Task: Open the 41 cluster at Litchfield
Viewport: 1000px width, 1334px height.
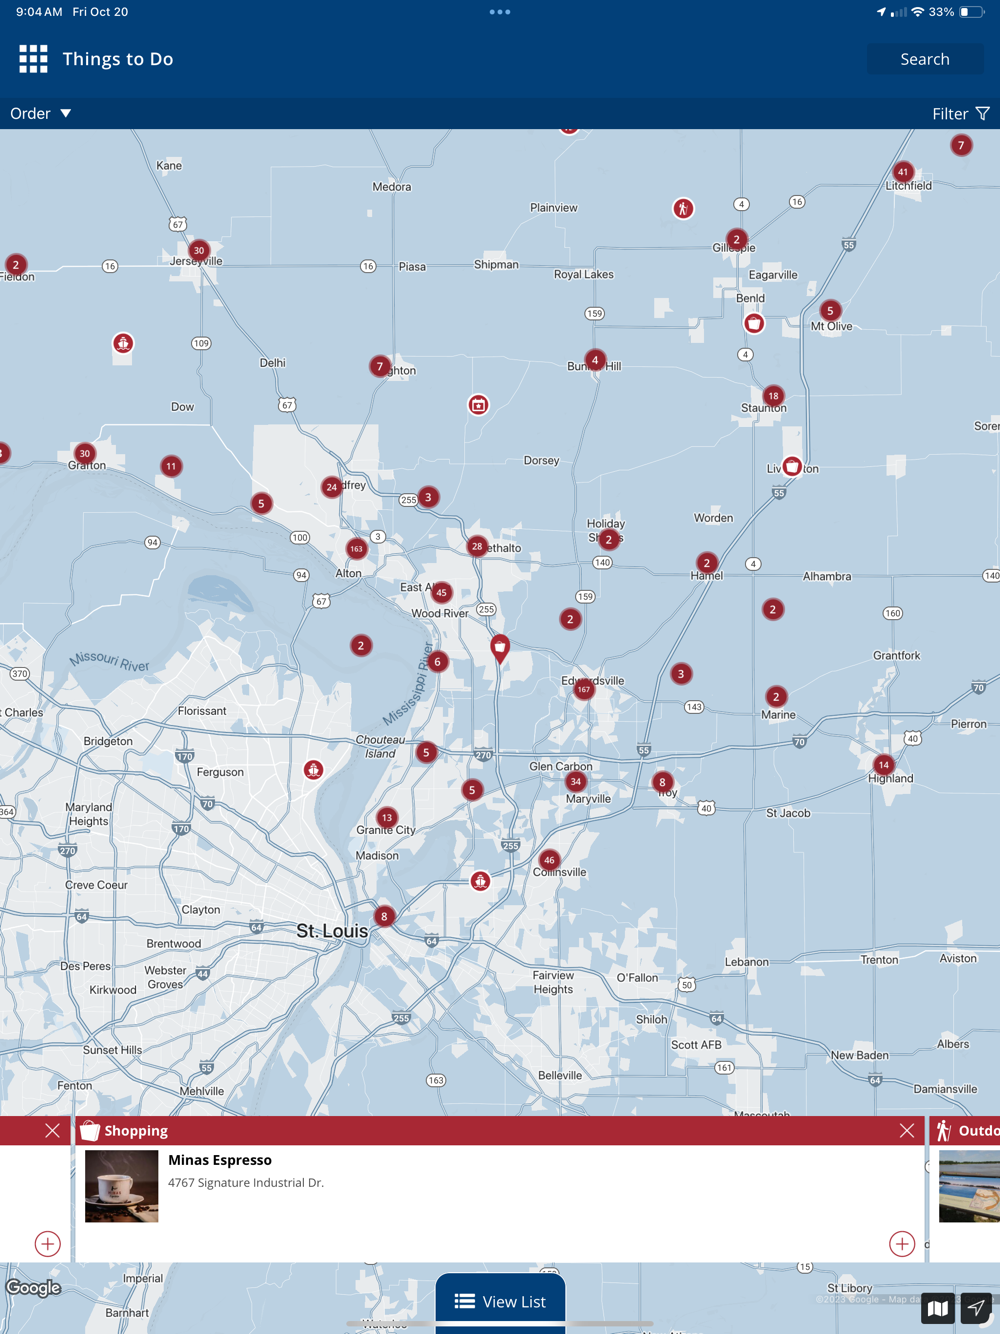Action: point(903,172)
